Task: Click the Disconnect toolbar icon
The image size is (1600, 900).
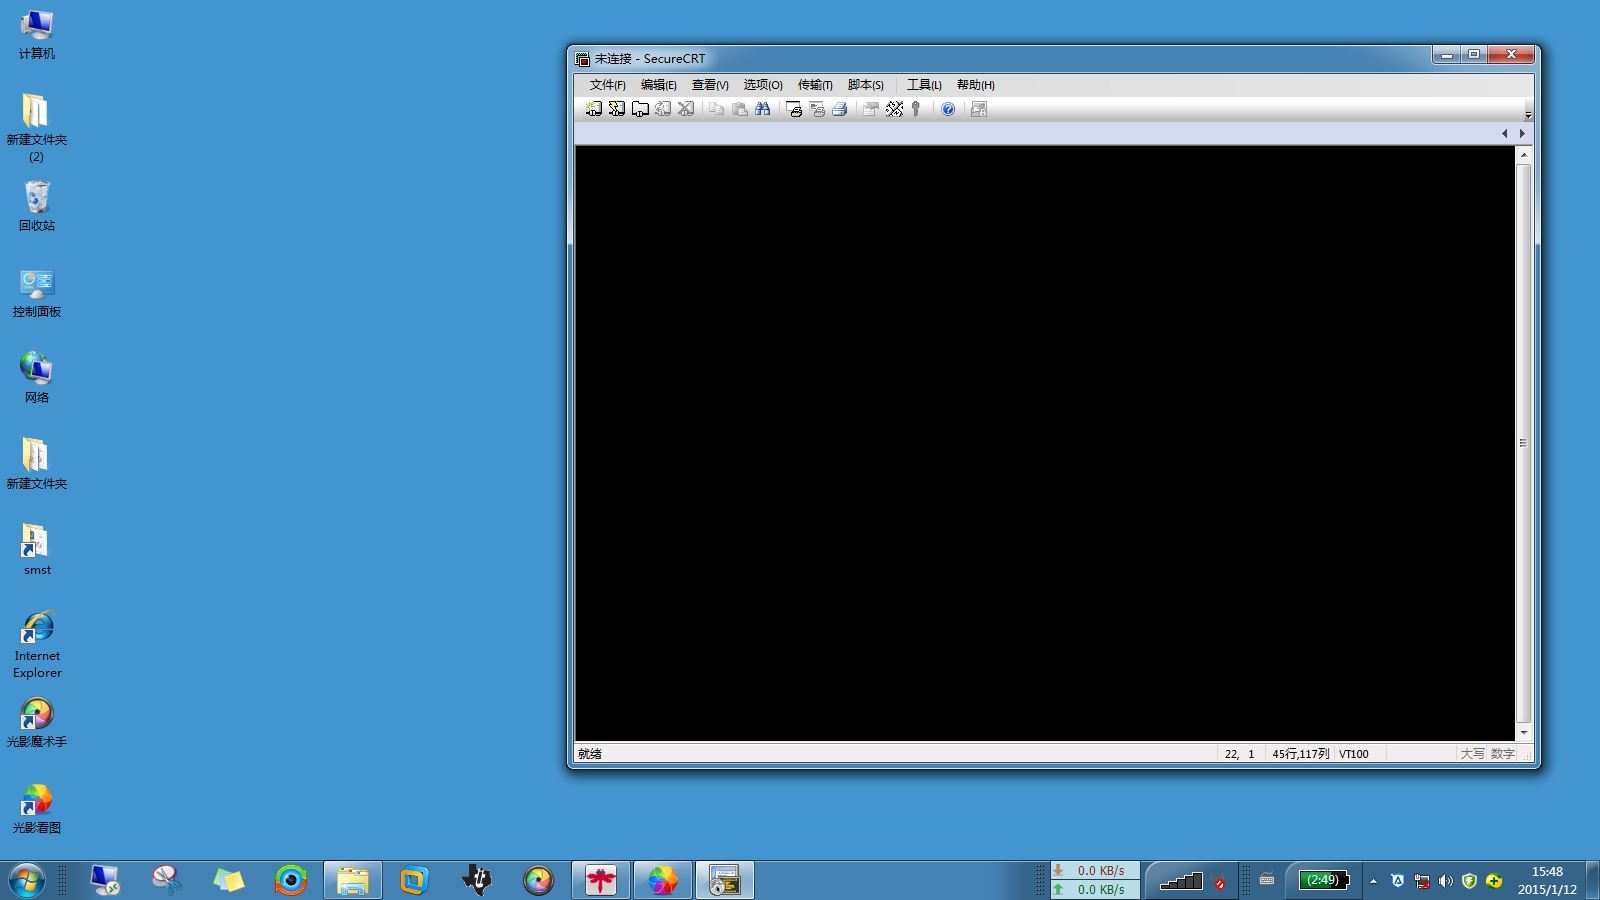Action: [686, 109]
